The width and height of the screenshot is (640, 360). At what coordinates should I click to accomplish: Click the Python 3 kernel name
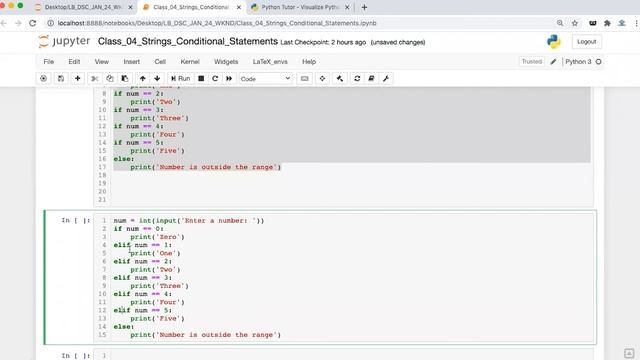tap(578, 62)
